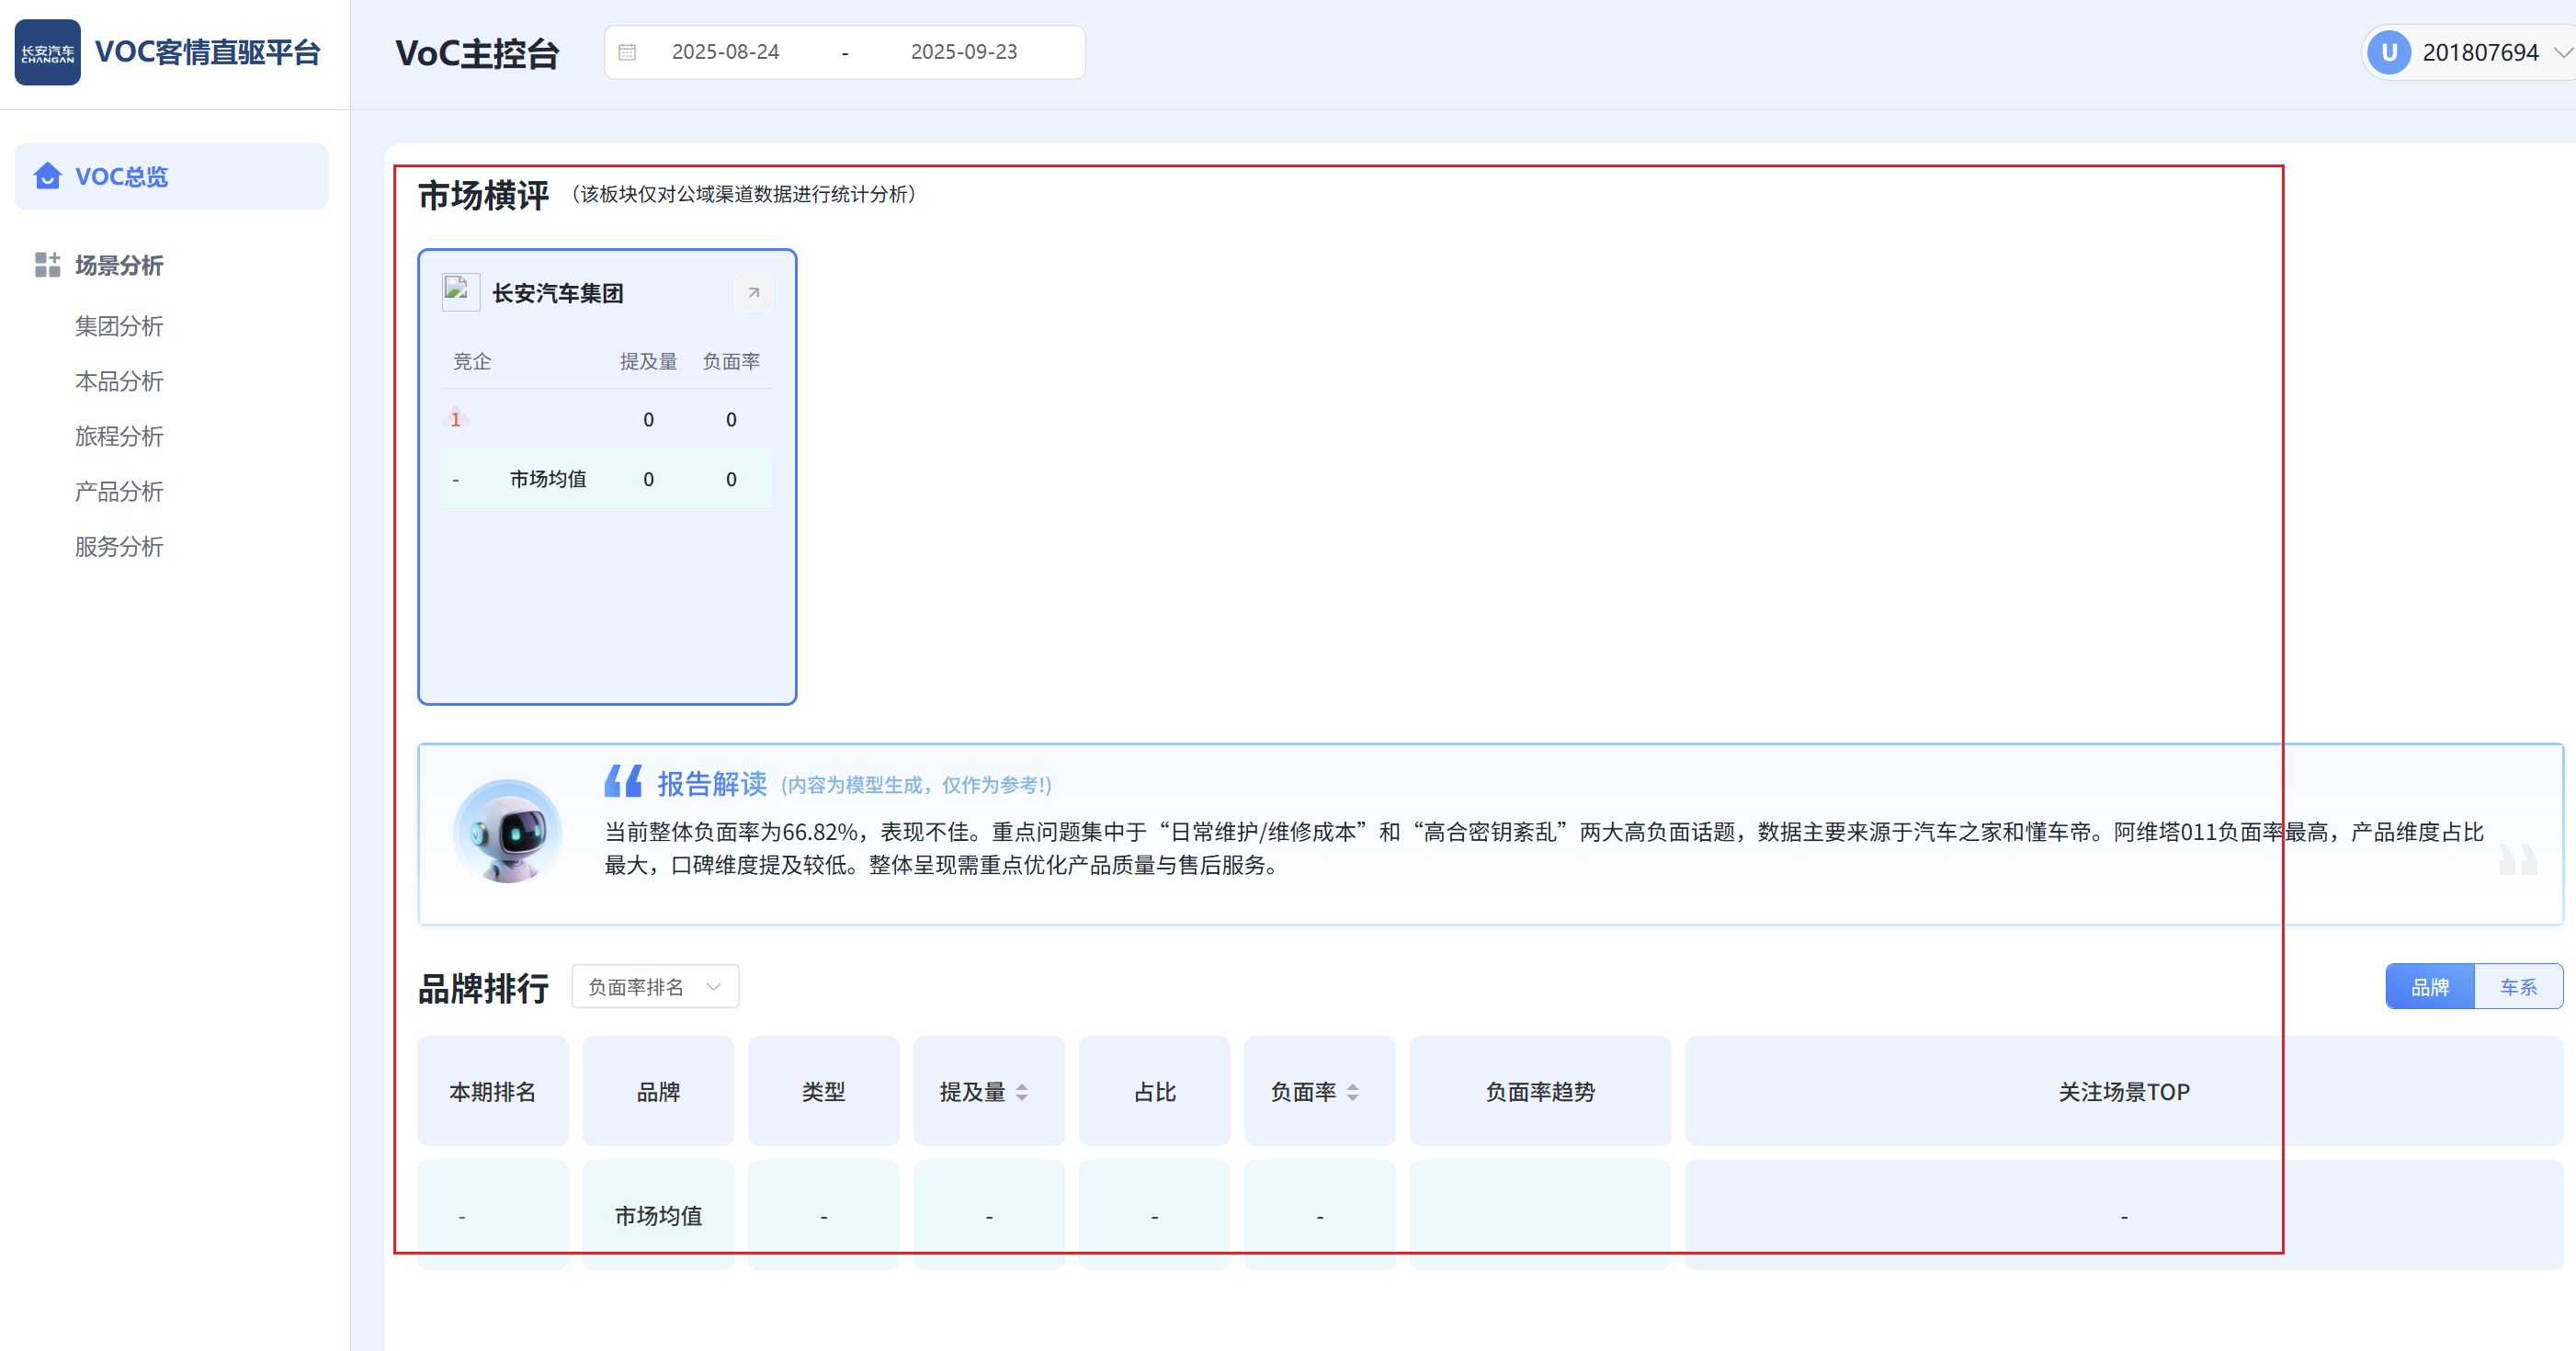Open the 负面率排名 dropdown
The height and width of the screenshot is (1351, 2576).
pos(655,987)
